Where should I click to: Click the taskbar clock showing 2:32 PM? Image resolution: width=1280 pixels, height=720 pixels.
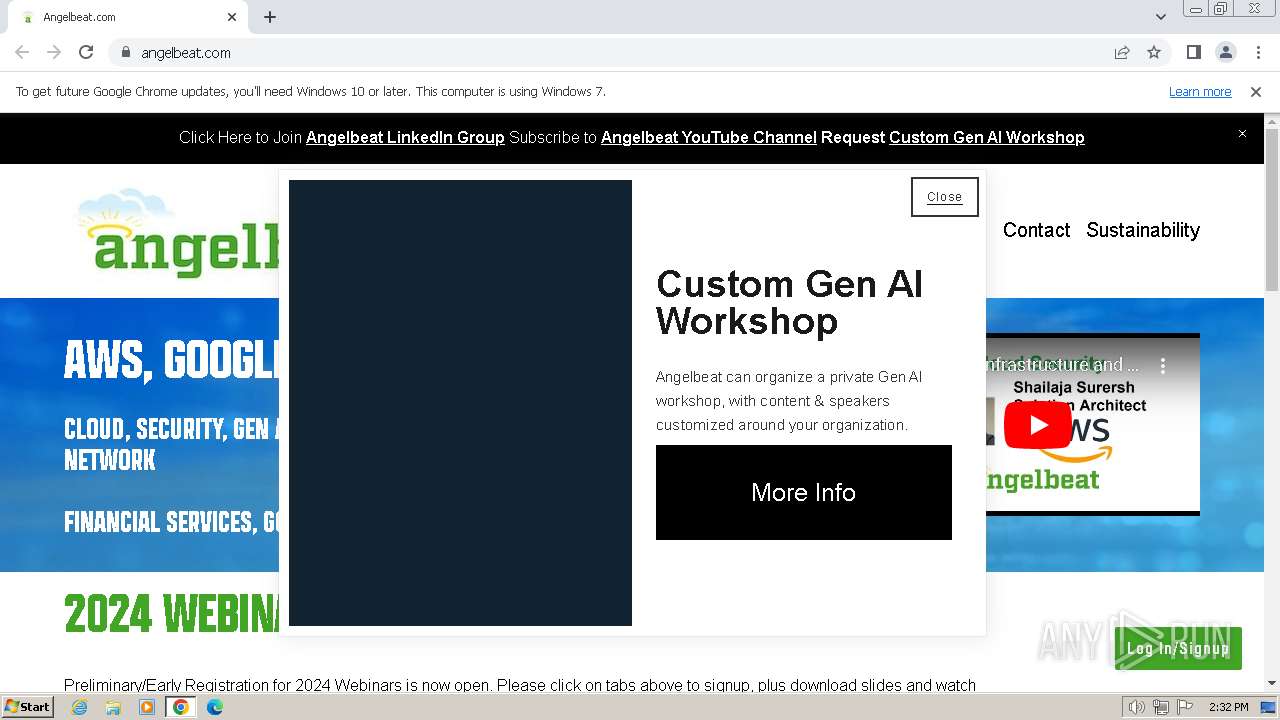[x=1228, y=707]
